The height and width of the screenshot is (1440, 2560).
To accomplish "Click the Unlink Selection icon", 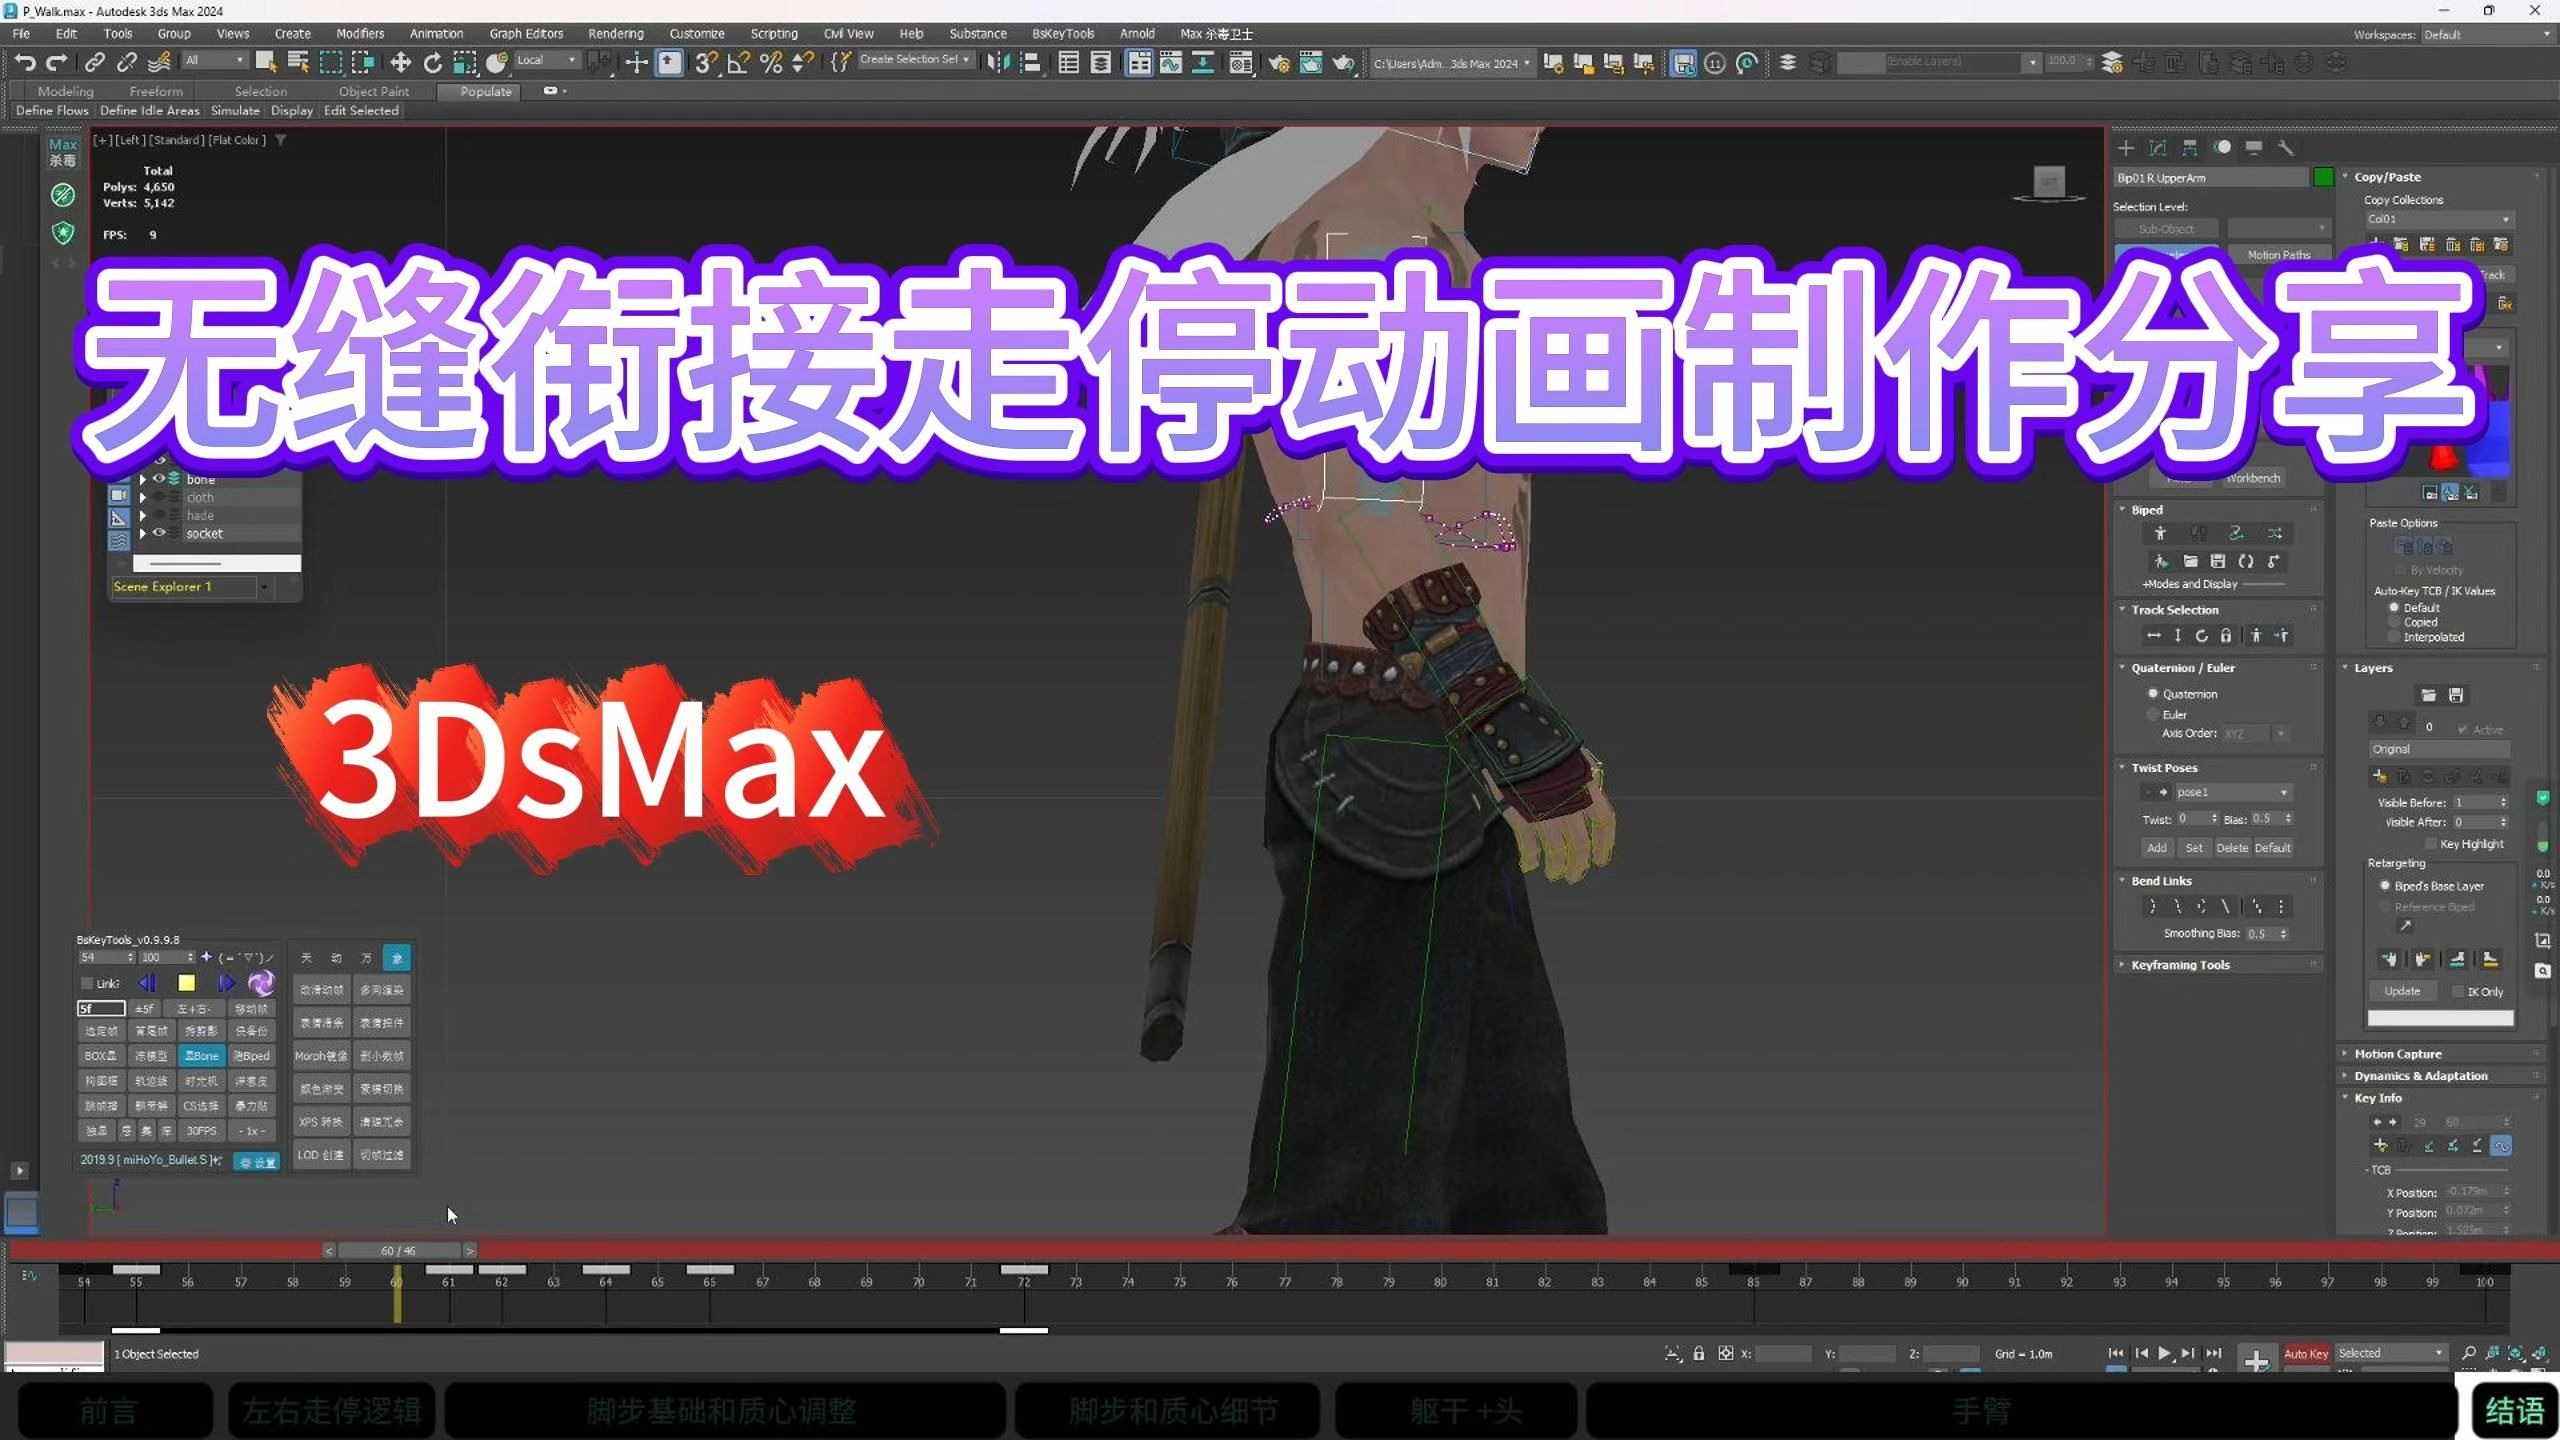I will [x=126, y=62].
